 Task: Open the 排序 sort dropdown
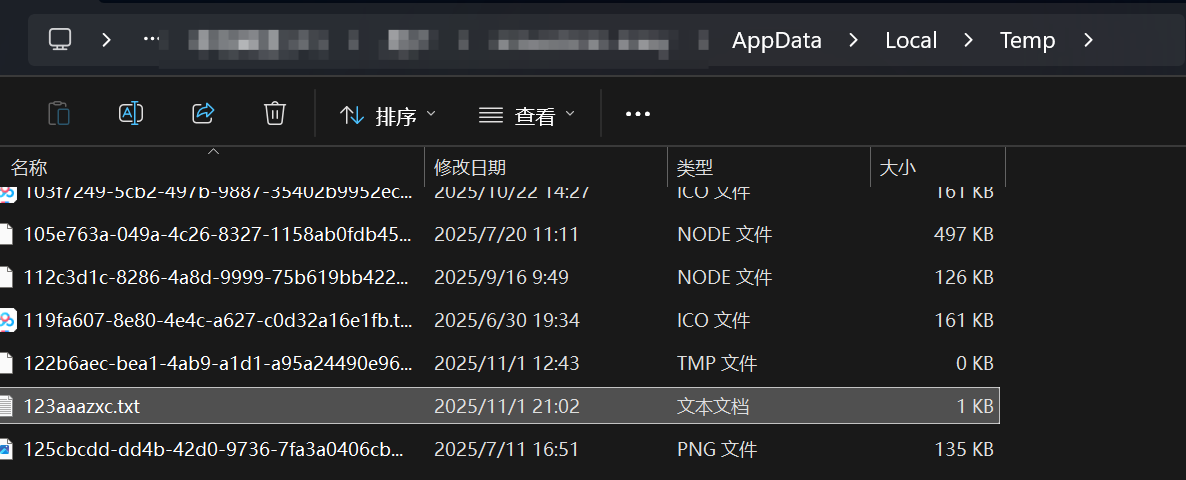coord(388,115)
